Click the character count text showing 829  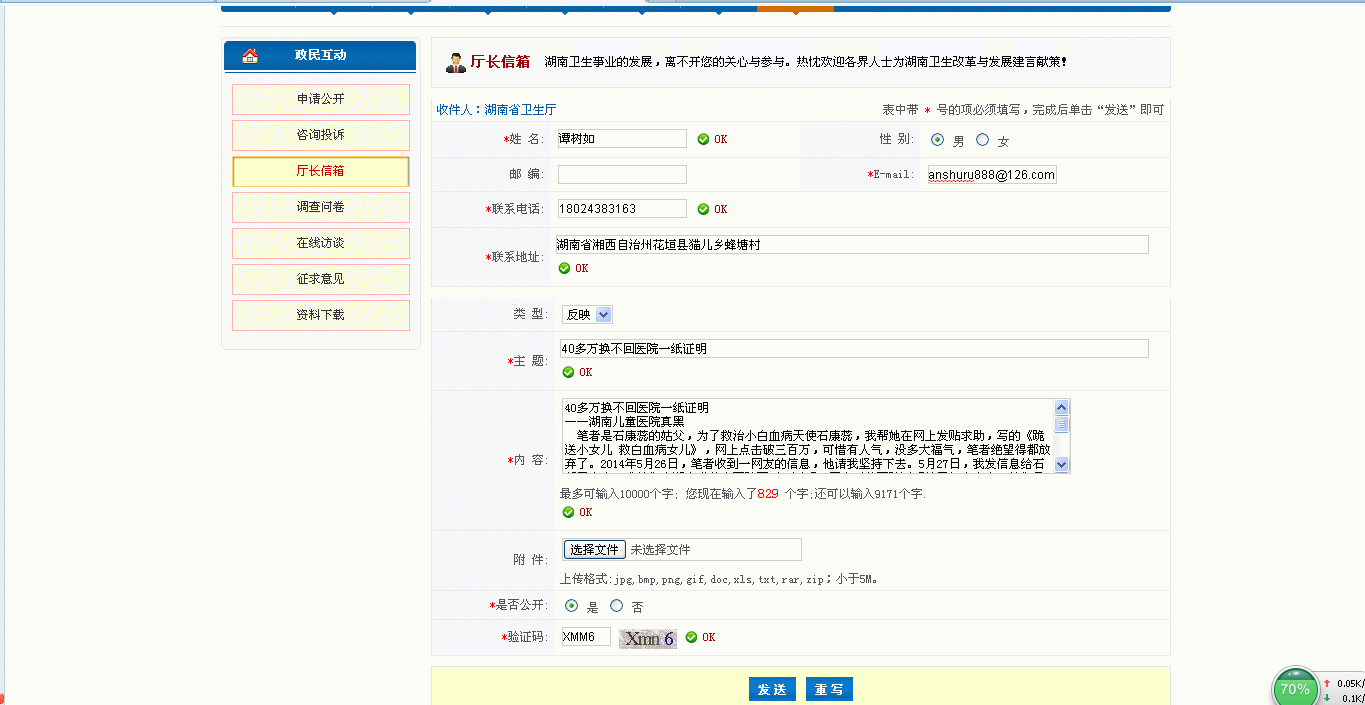point(743,494)
